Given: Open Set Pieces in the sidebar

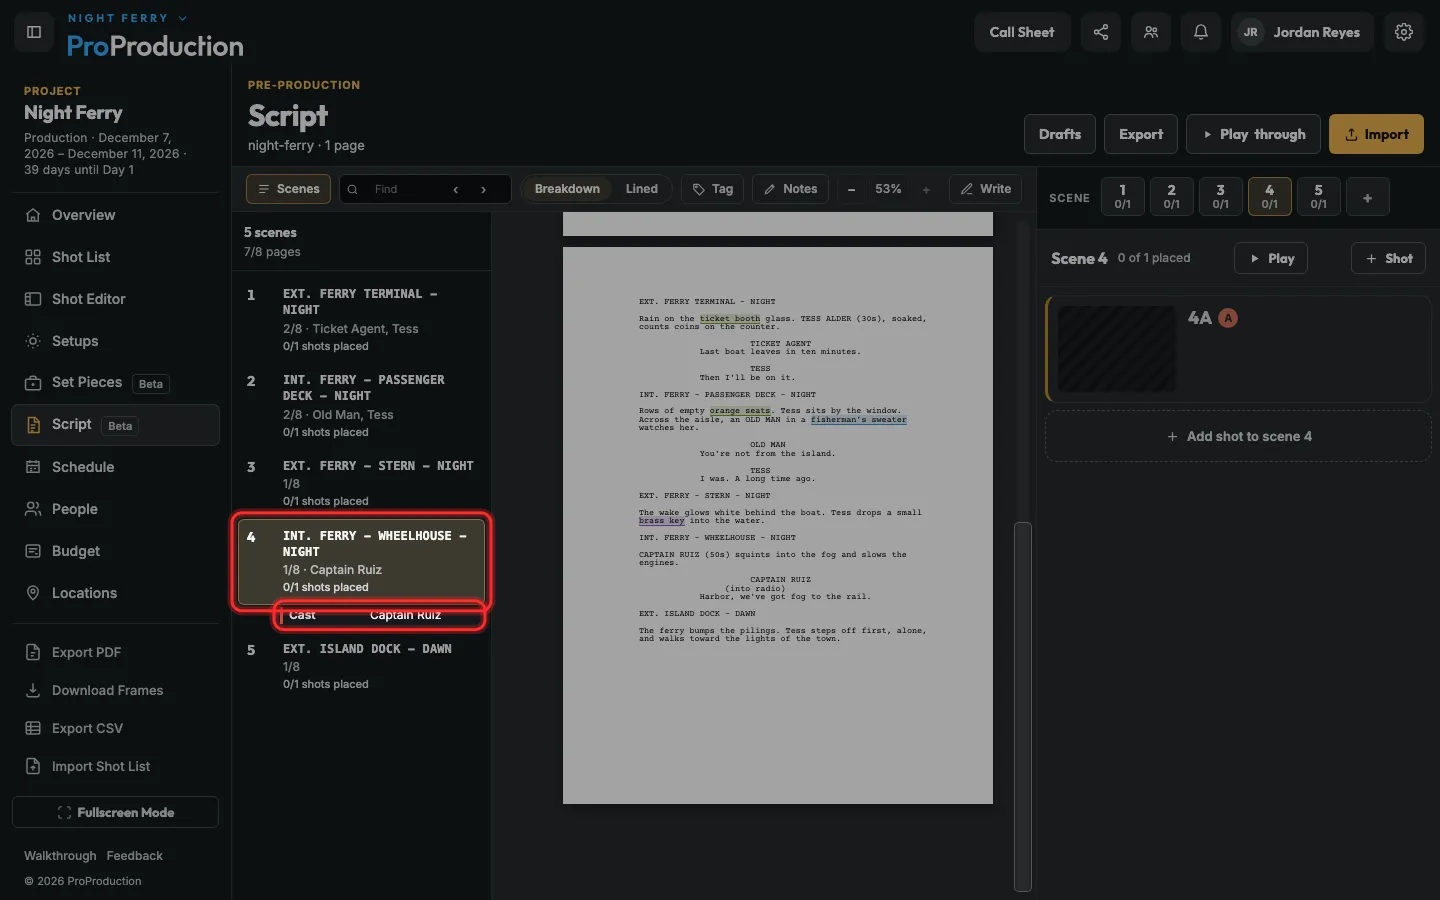Looking at the screenshot, I should 115,383.
